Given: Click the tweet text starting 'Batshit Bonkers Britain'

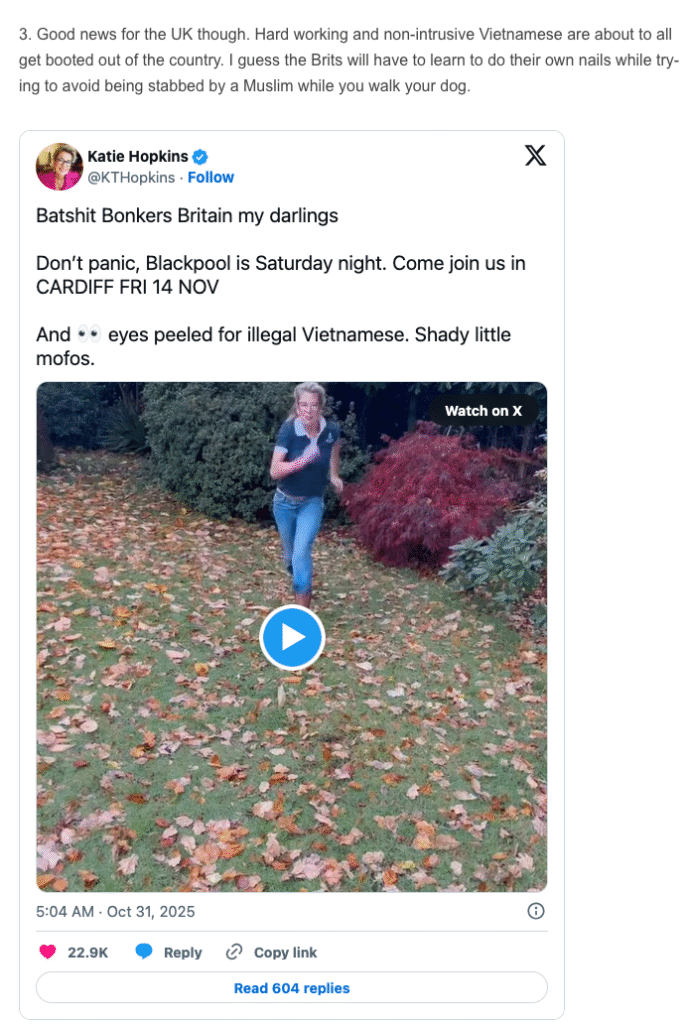Looking at the screenshot, I should click(x=187, y=215).
